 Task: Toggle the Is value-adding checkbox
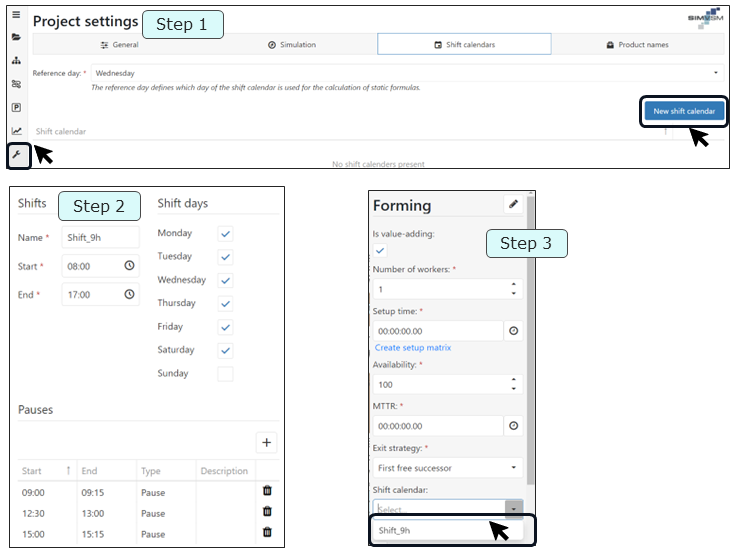(380, 250)
